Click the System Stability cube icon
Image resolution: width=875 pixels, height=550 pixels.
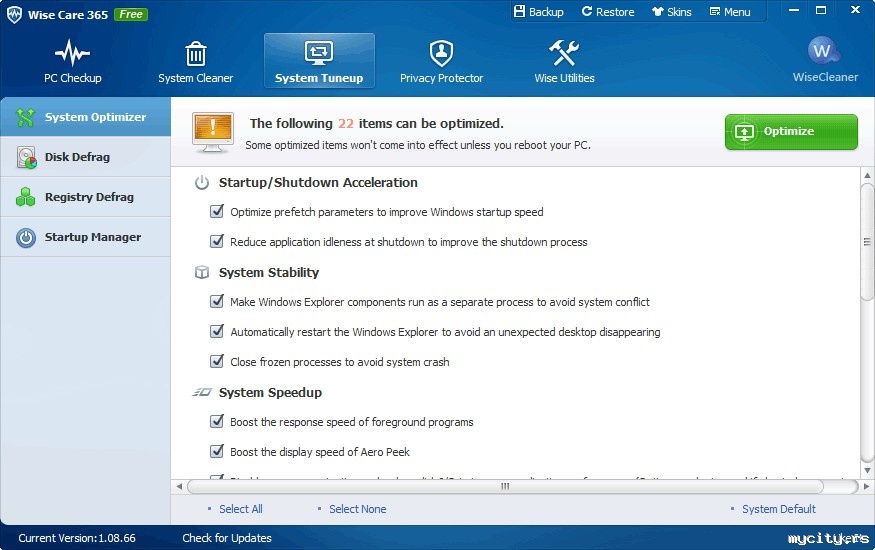pos(201,272)
